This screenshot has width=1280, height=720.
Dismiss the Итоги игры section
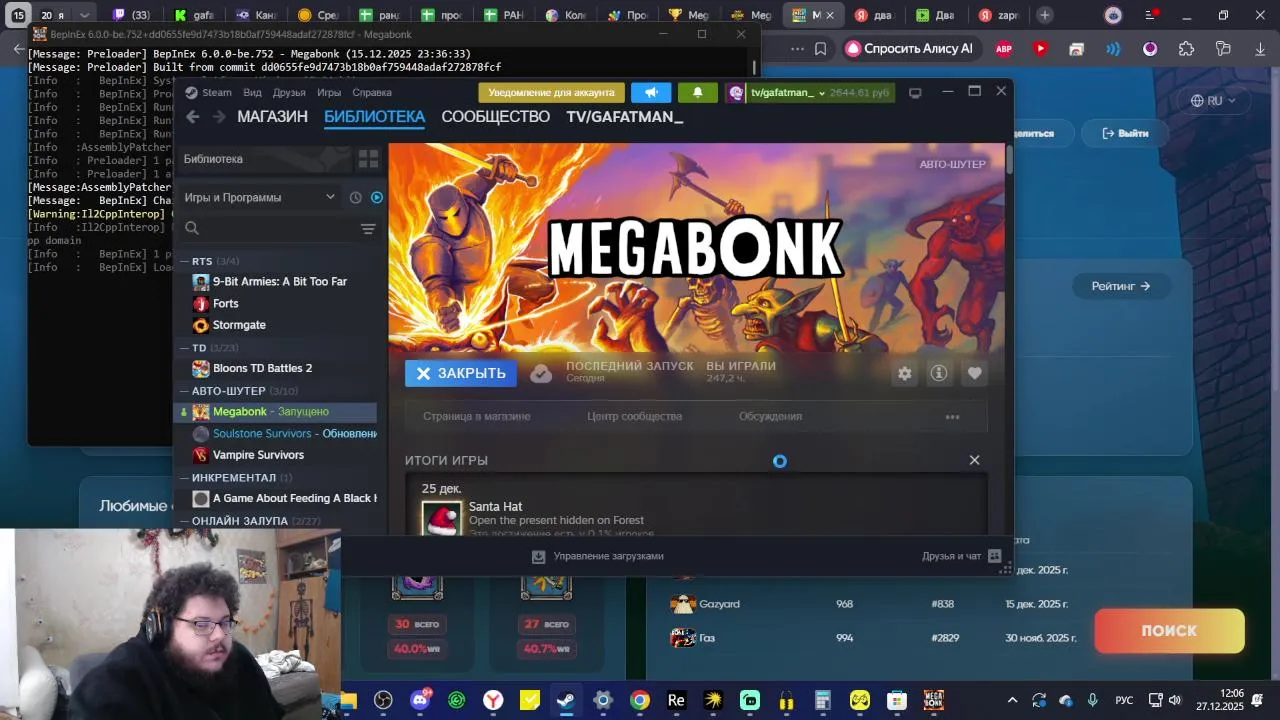pos(974,460)
